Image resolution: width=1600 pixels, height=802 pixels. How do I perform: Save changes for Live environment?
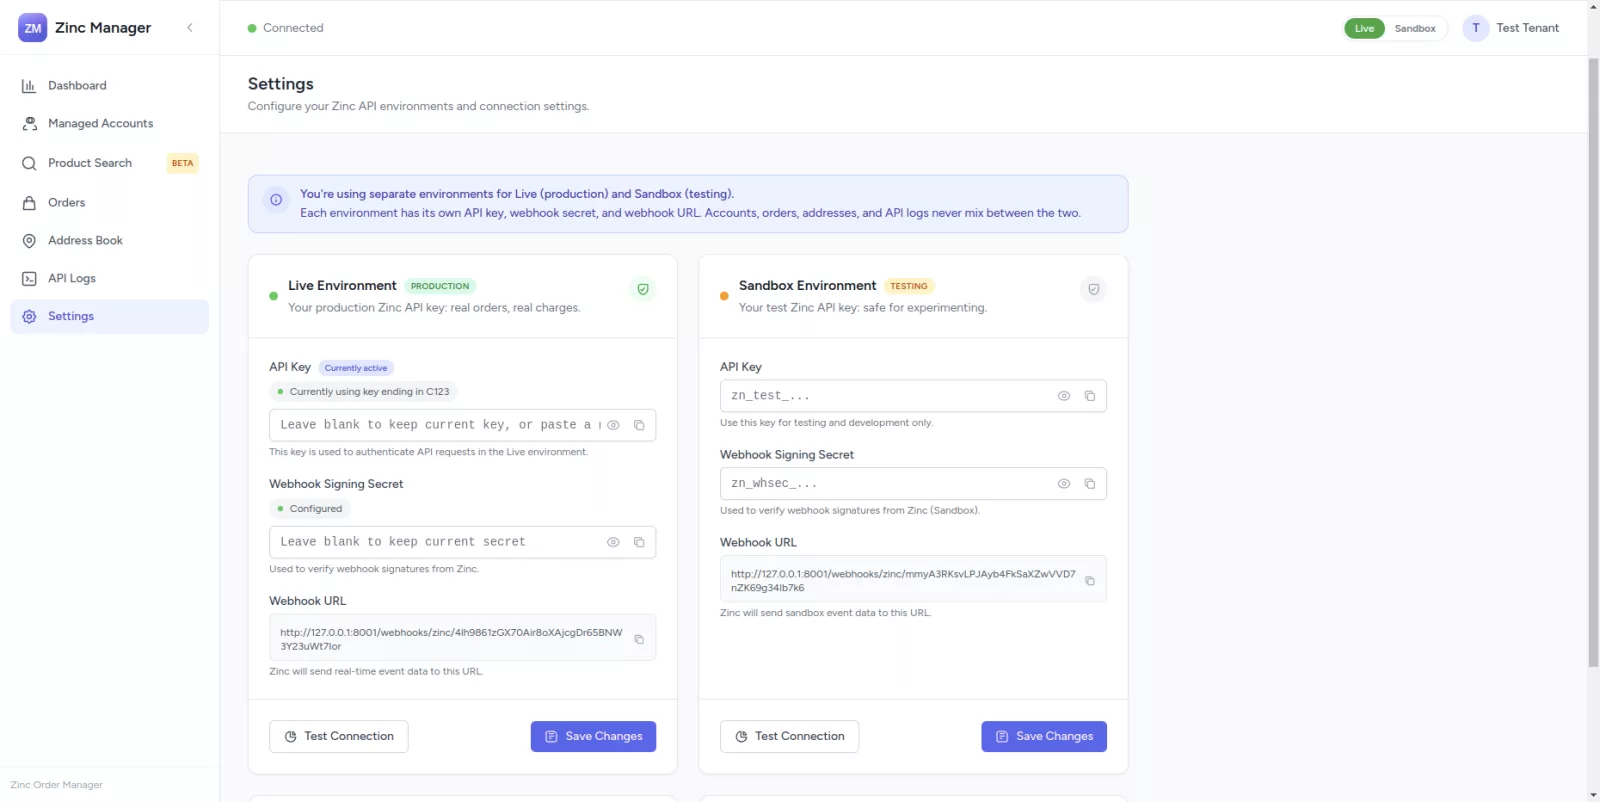pos(593,737)
